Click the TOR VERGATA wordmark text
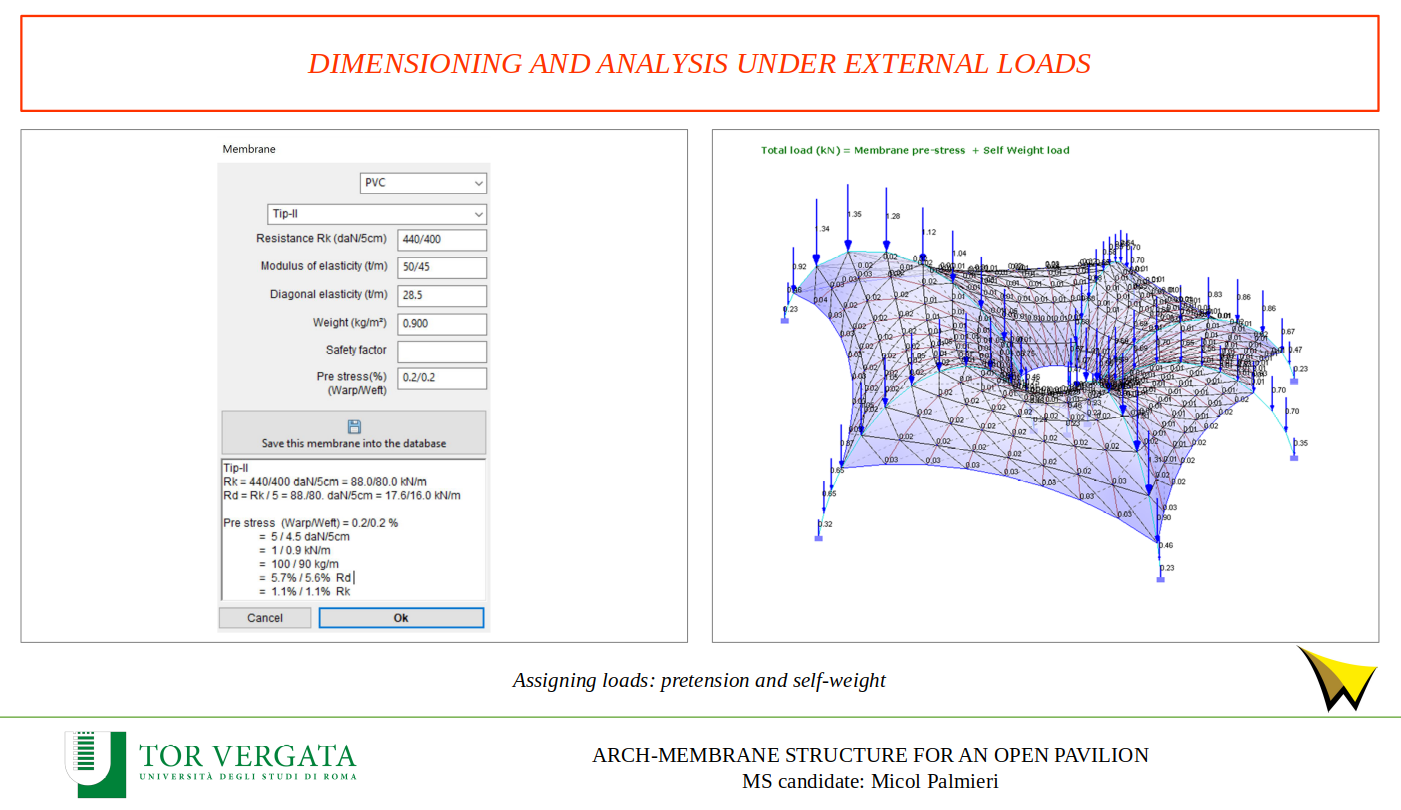 click(247, 755)
